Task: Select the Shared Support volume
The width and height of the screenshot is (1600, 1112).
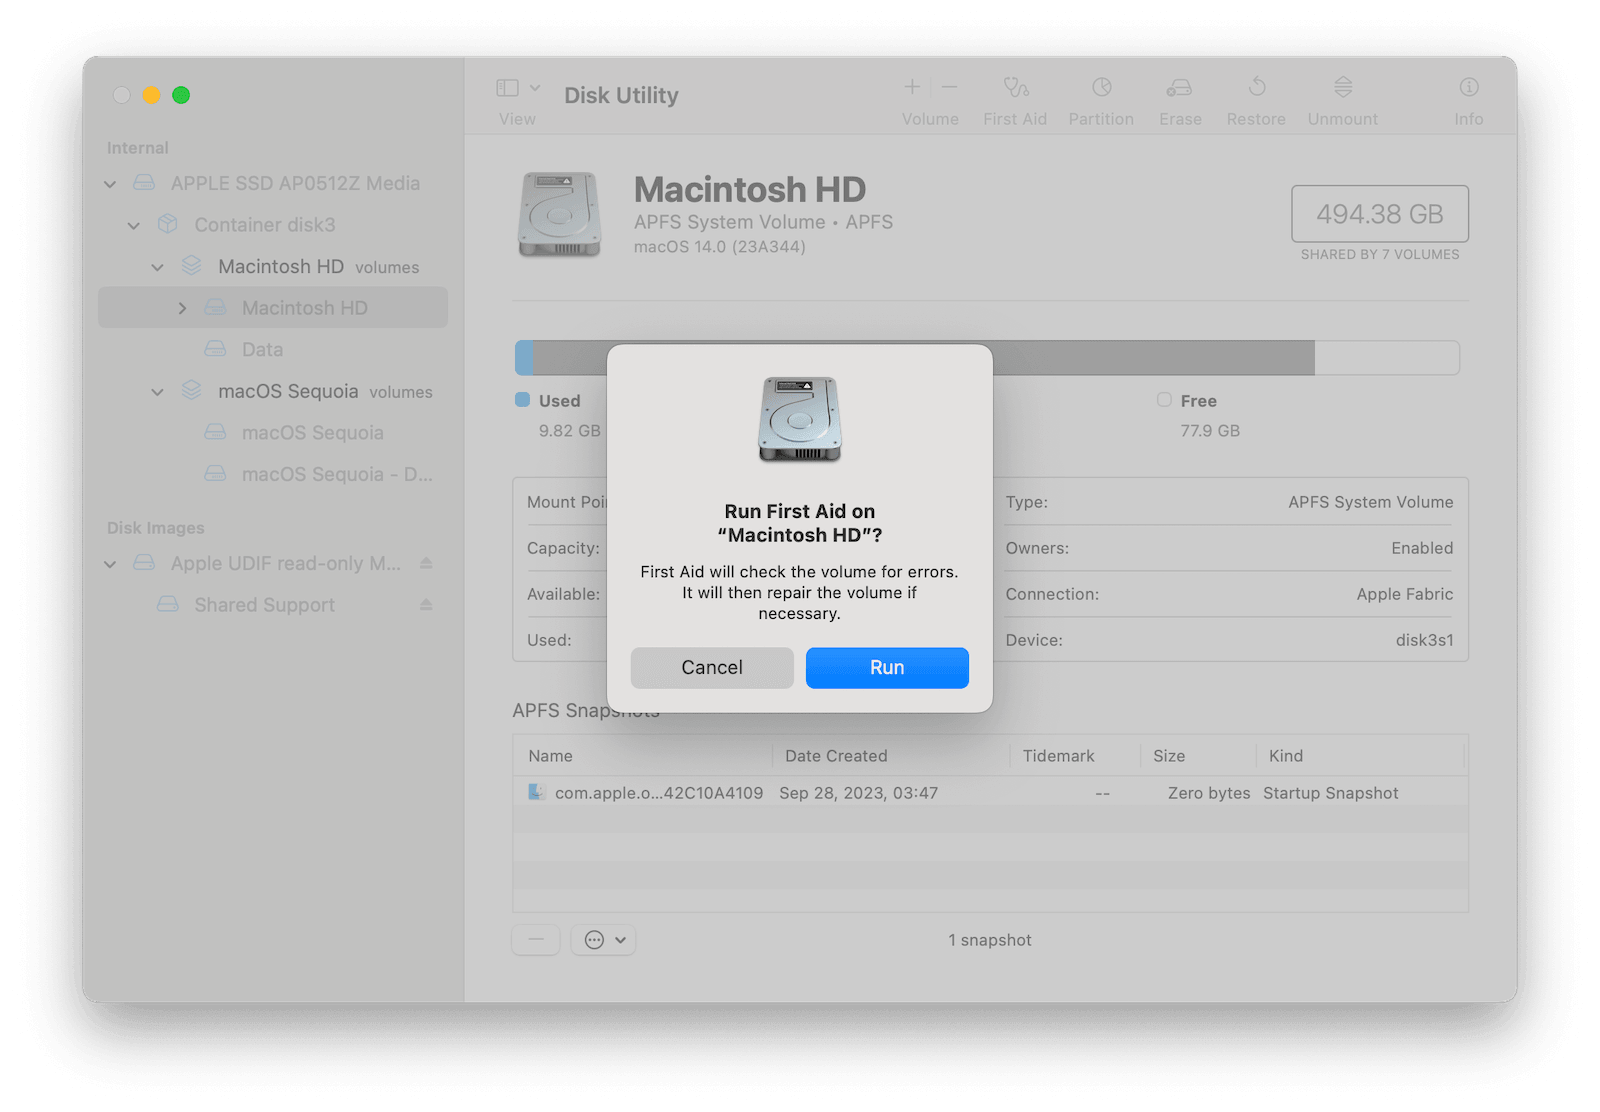Action: pos(265,605)
